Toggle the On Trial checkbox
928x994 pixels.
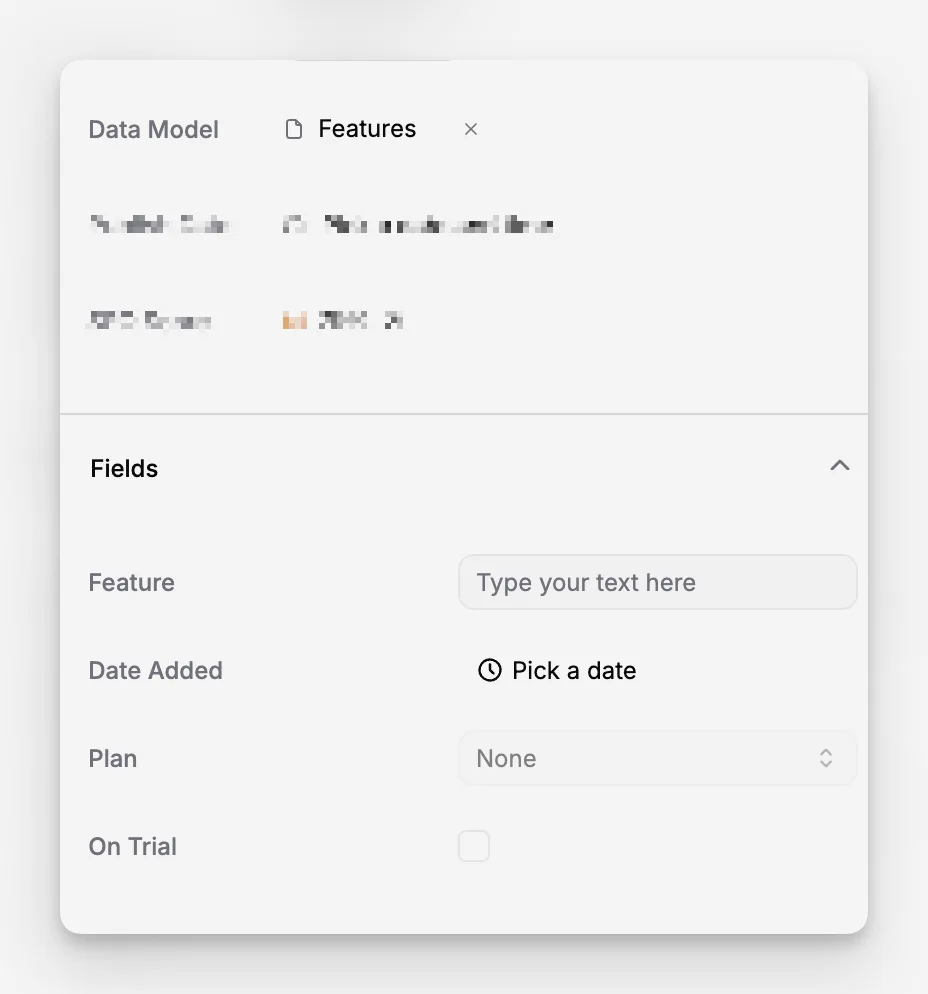click(x=474, y=846)
